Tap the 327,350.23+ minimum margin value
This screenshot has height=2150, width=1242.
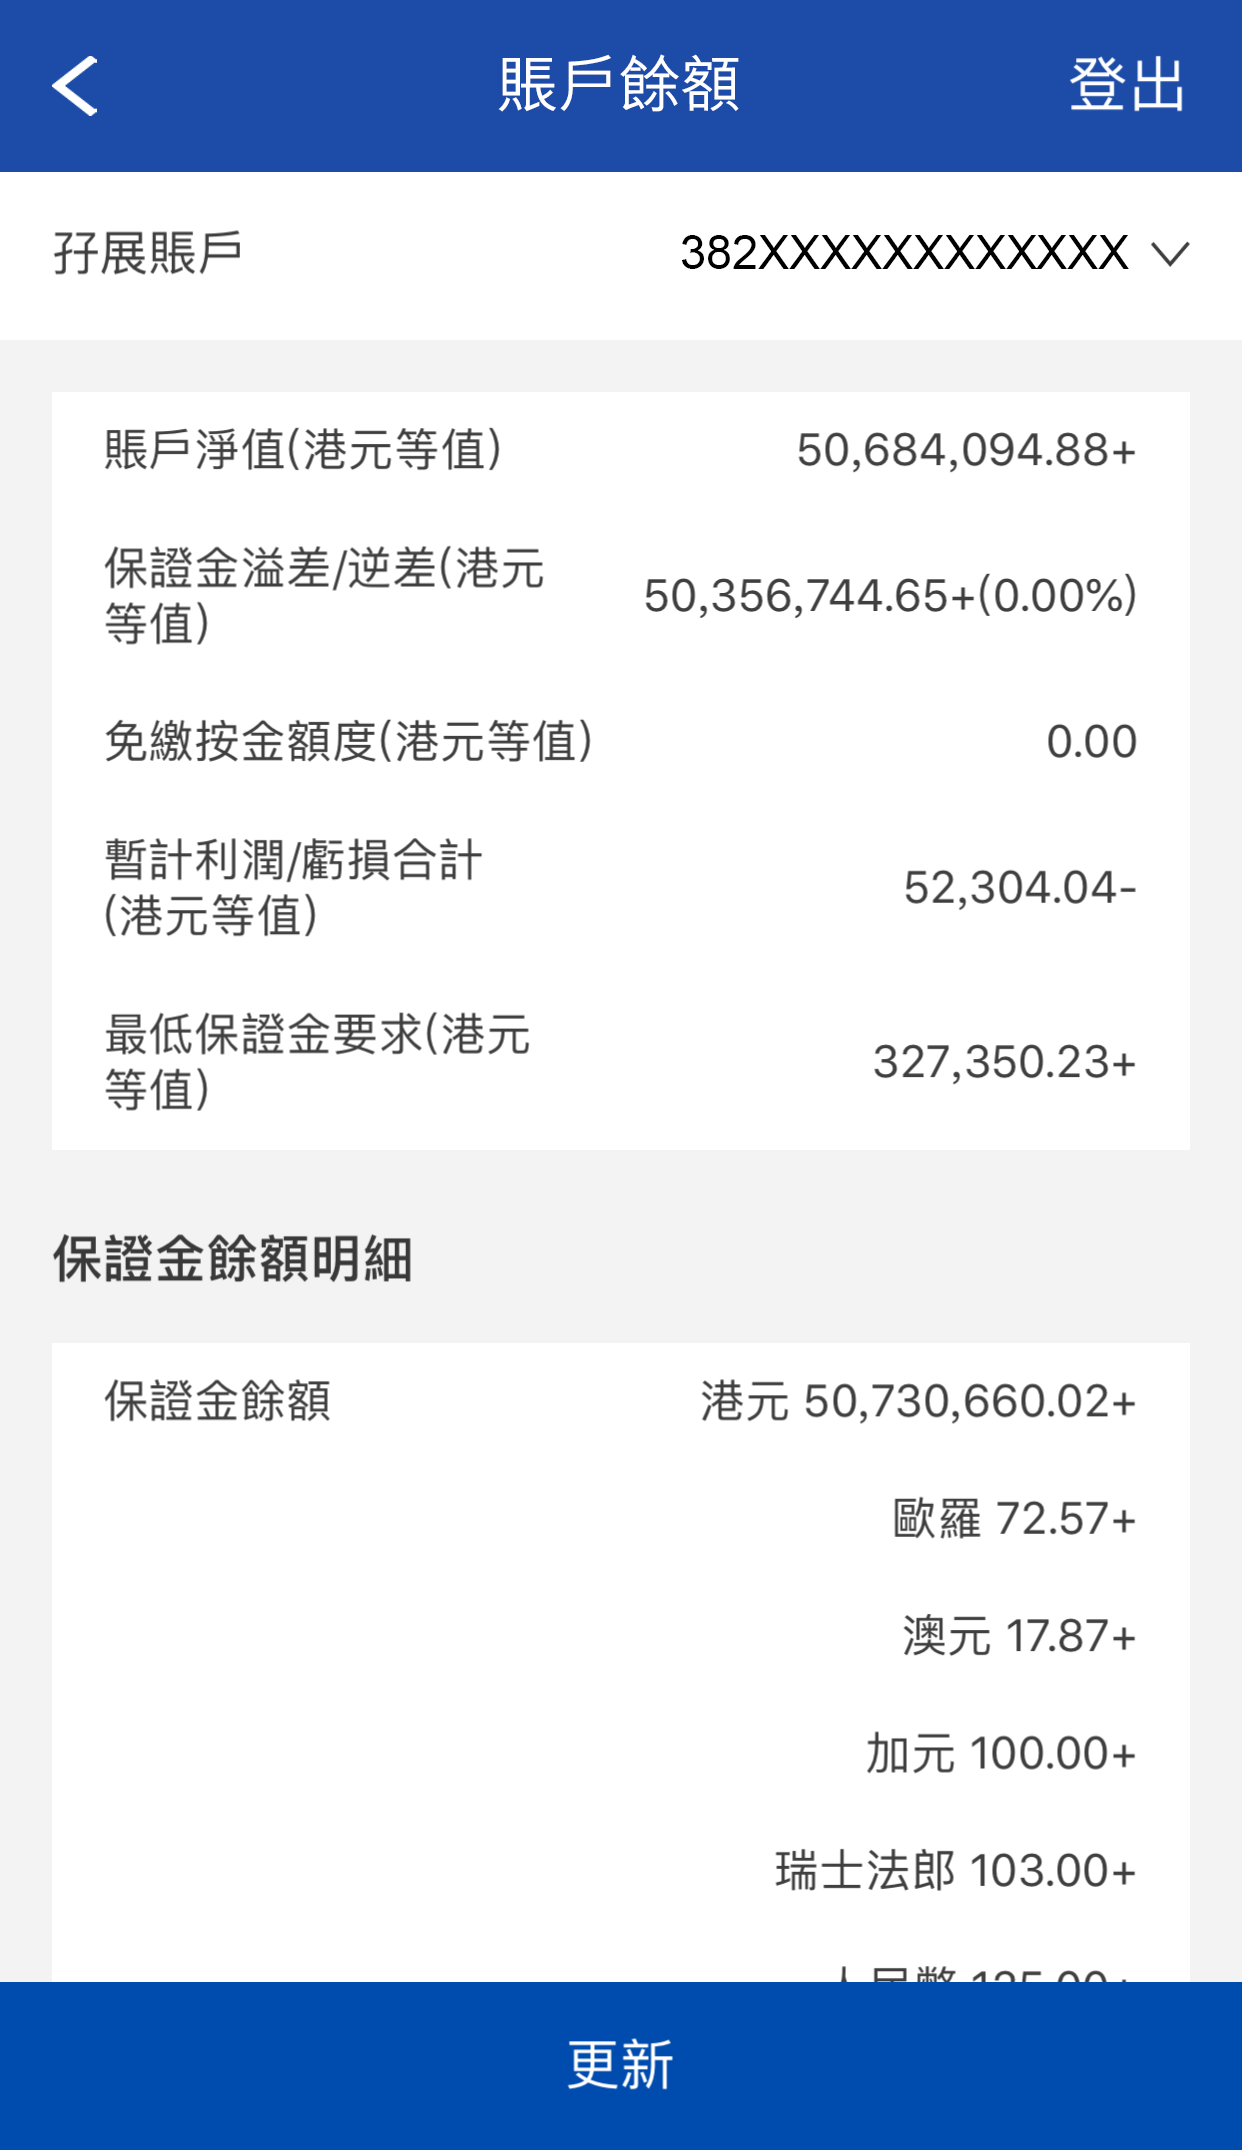1004,1062
